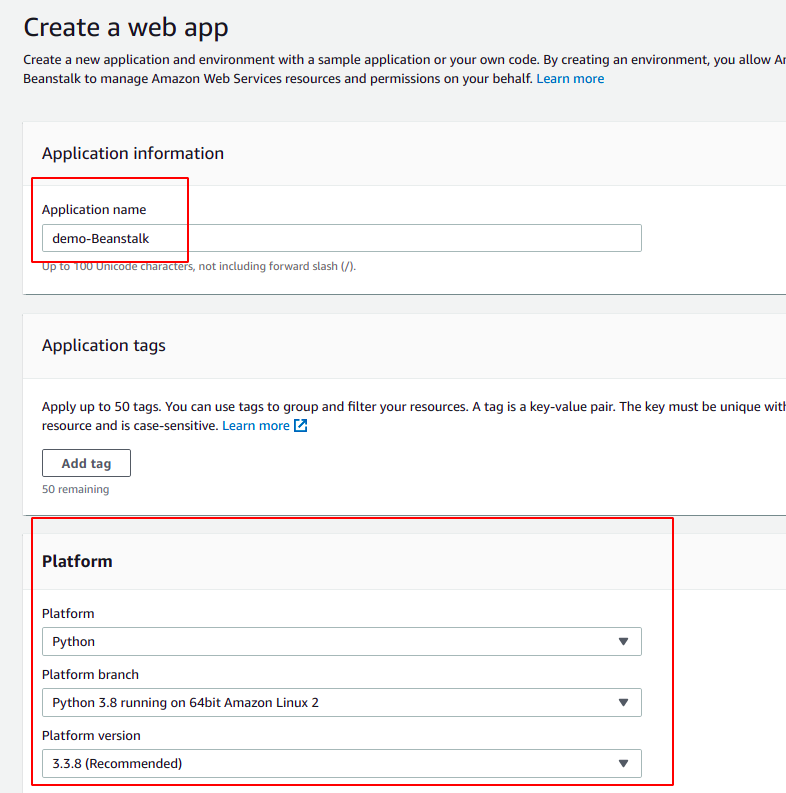Screen dimensions: 786x793
Task: Click the Application tags heading
Action: click(104, 345)
